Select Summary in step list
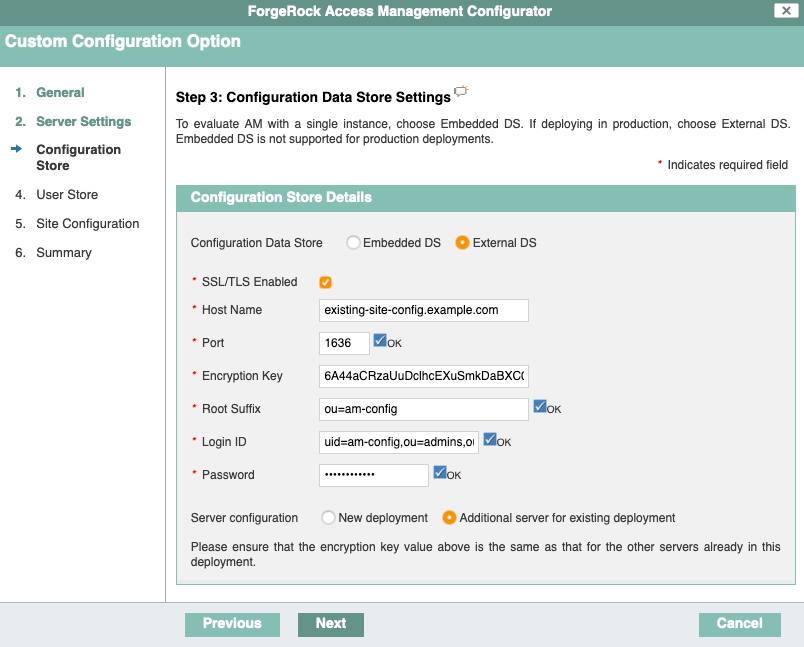Image resolution: width=804 pixels, height=647 pixels. (x=64, y=253)
